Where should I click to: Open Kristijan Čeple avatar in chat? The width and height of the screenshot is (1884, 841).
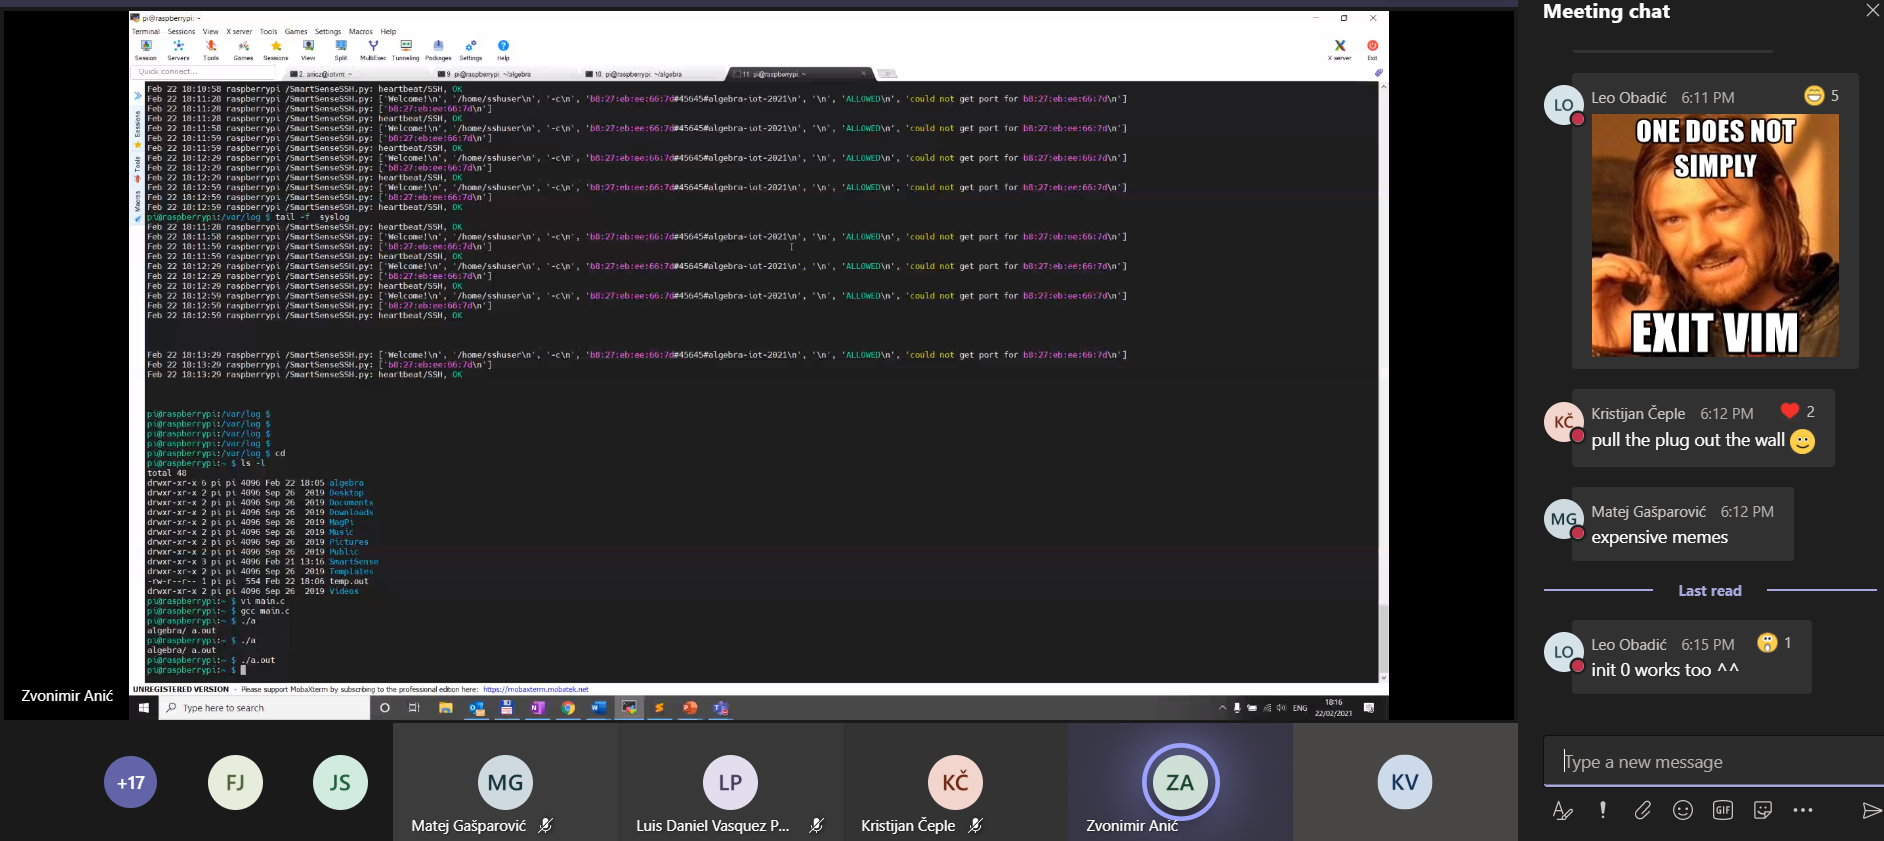1564,422
